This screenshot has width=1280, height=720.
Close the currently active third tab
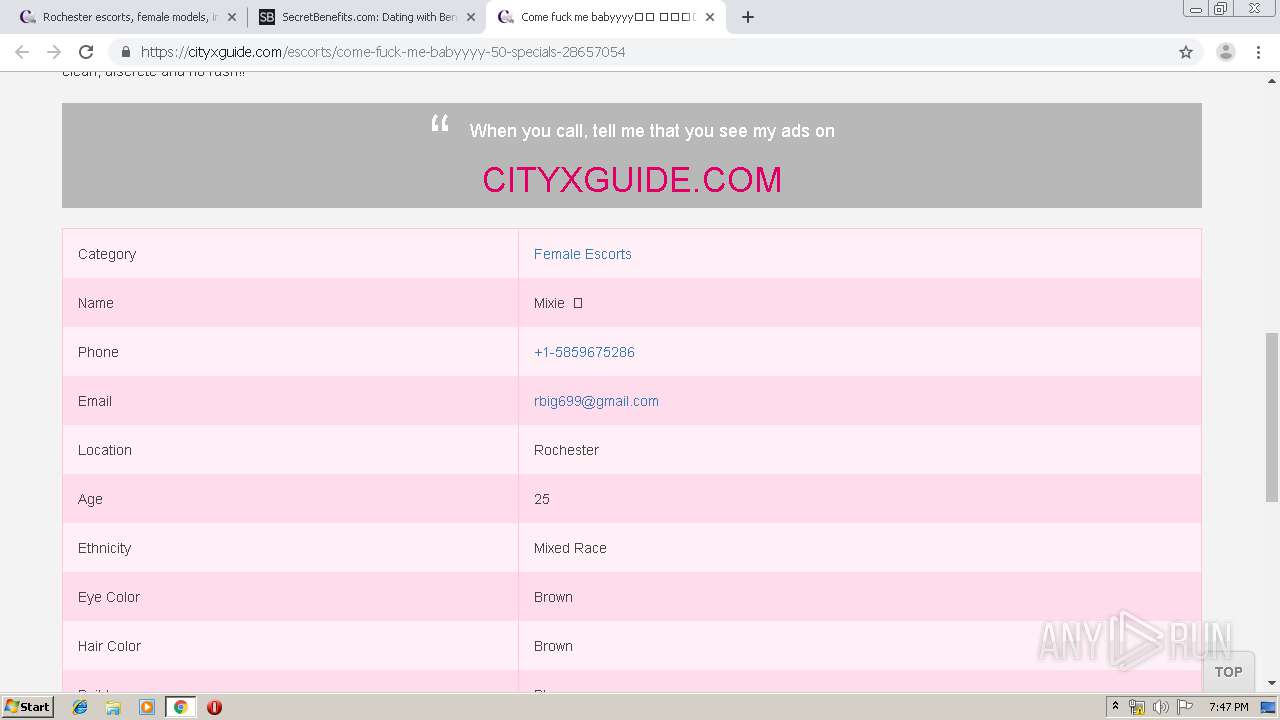[710, 17]
